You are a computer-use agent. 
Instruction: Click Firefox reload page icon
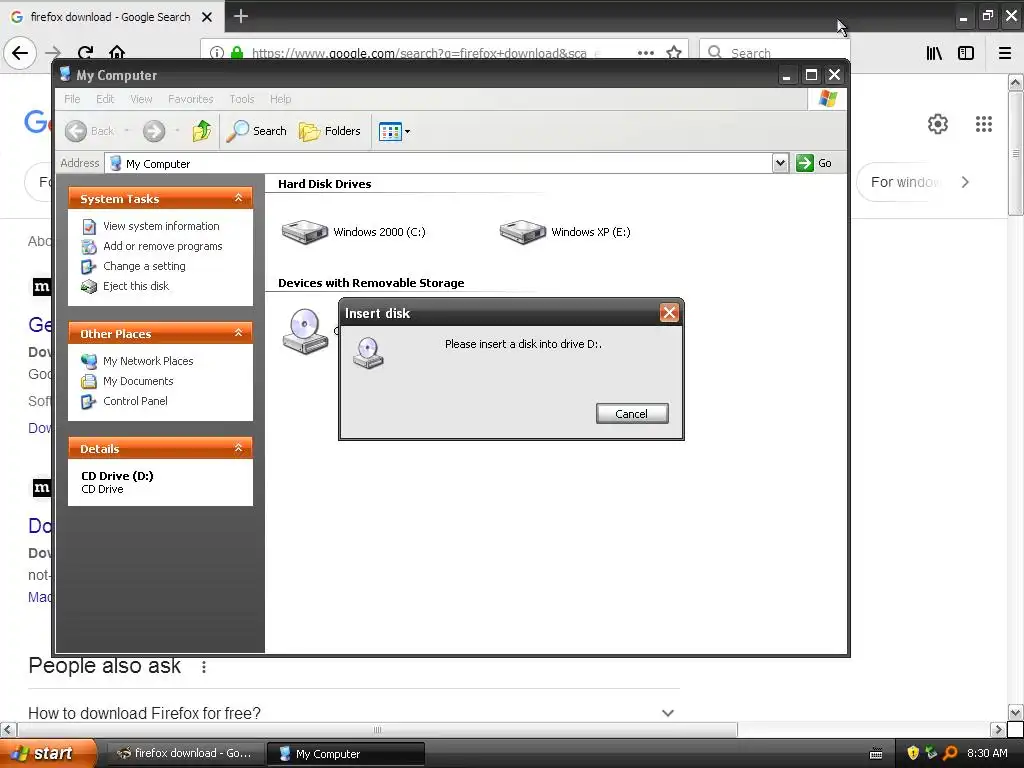point(85,53)
